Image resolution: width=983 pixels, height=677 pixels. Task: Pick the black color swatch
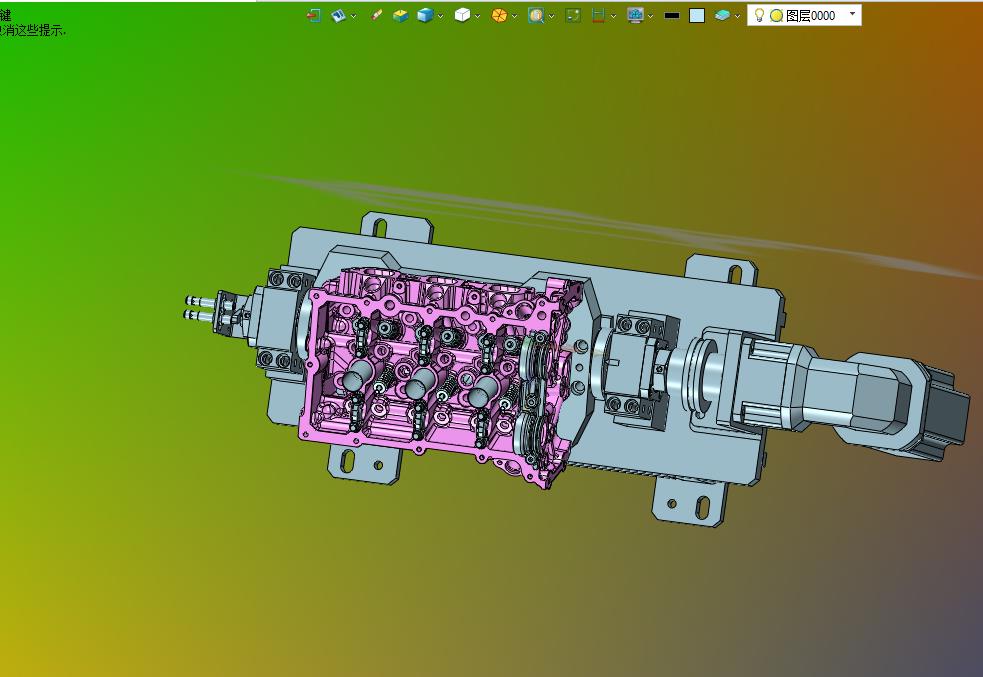(672, 16)
